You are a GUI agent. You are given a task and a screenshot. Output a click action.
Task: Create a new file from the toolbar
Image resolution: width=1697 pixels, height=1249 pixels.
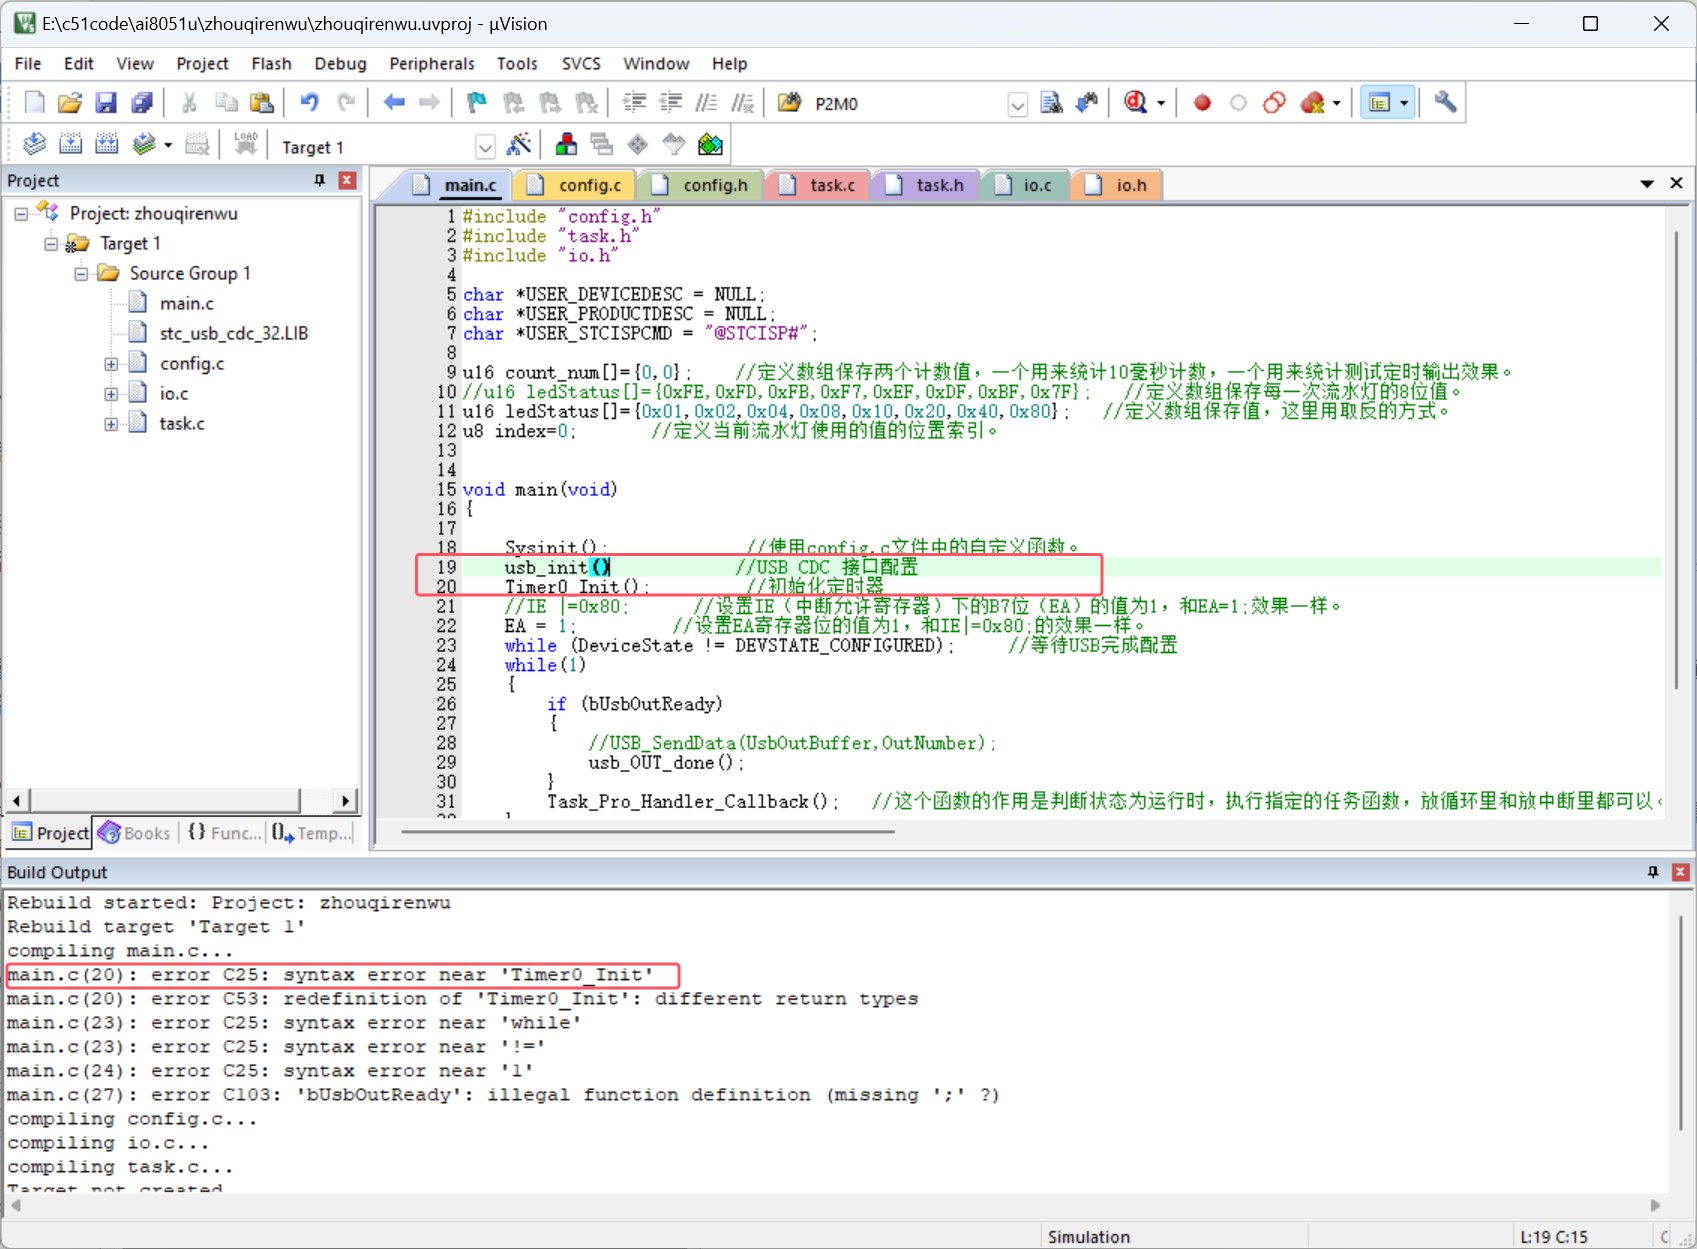[34, 103]
